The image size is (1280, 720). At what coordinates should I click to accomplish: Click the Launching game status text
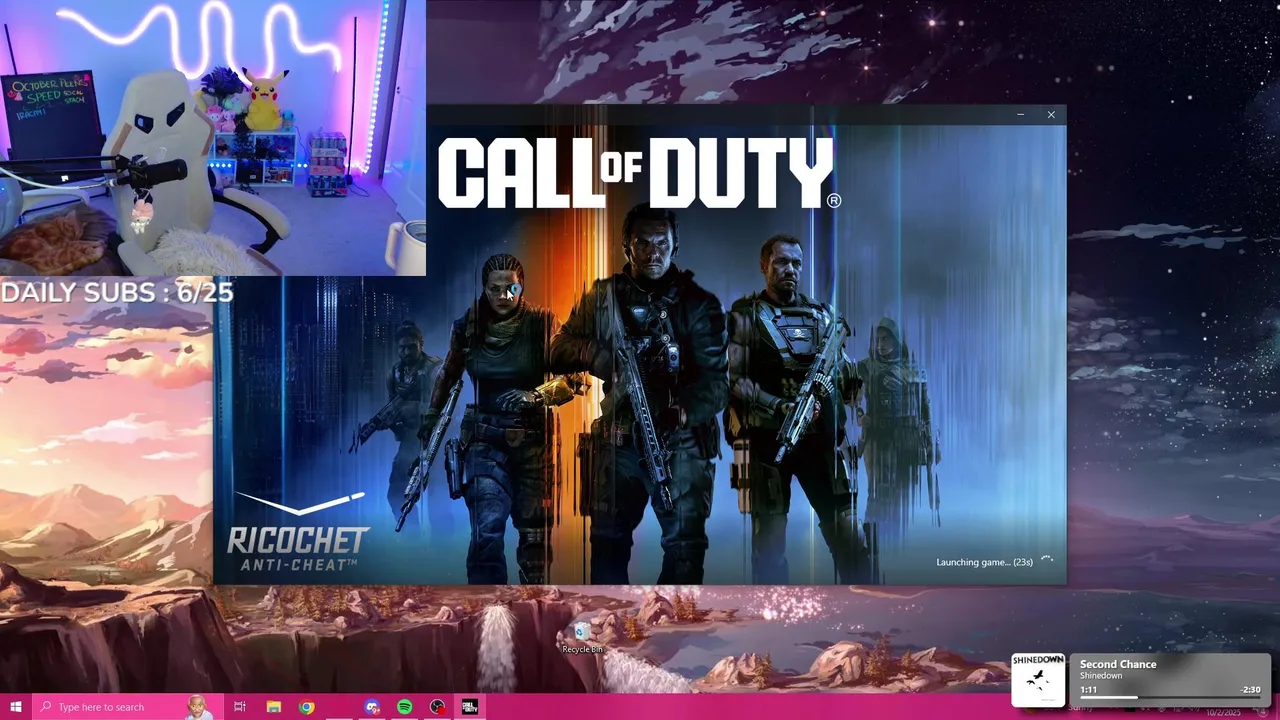coord(984,562)
